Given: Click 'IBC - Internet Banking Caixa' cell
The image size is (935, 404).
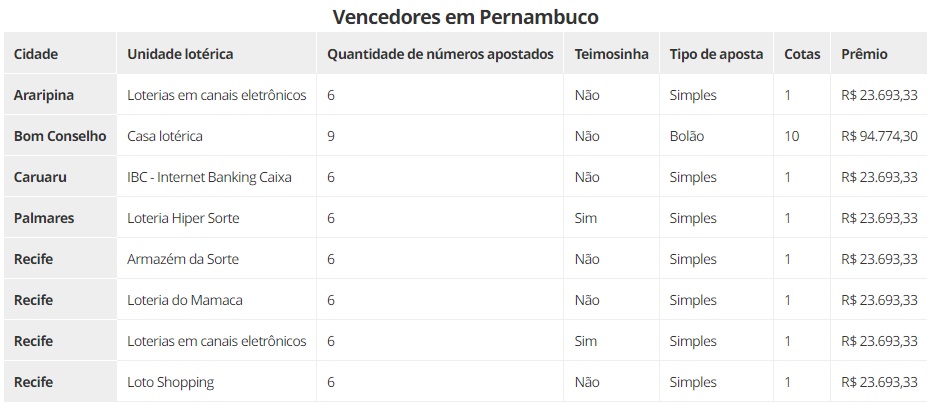Looking at the screenshot, I should click(x=209, y=177).
